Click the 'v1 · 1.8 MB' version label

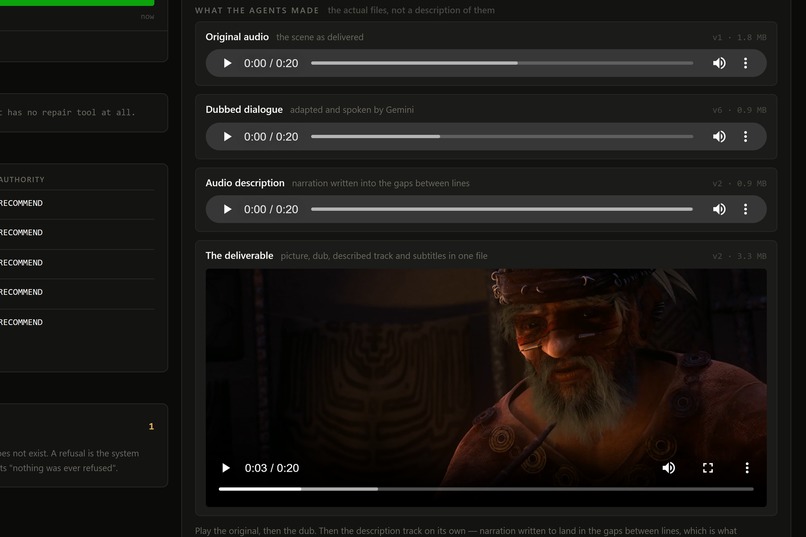tap(739, 38)
